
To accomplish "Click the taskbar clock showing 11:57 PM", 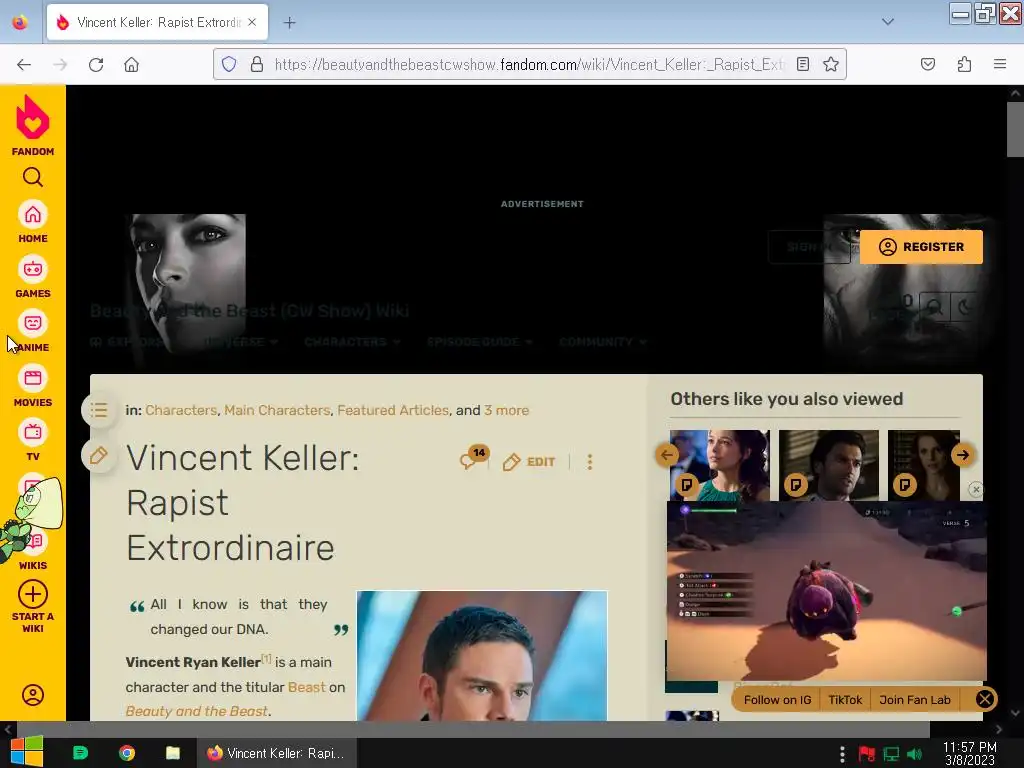I will (970, 753).
